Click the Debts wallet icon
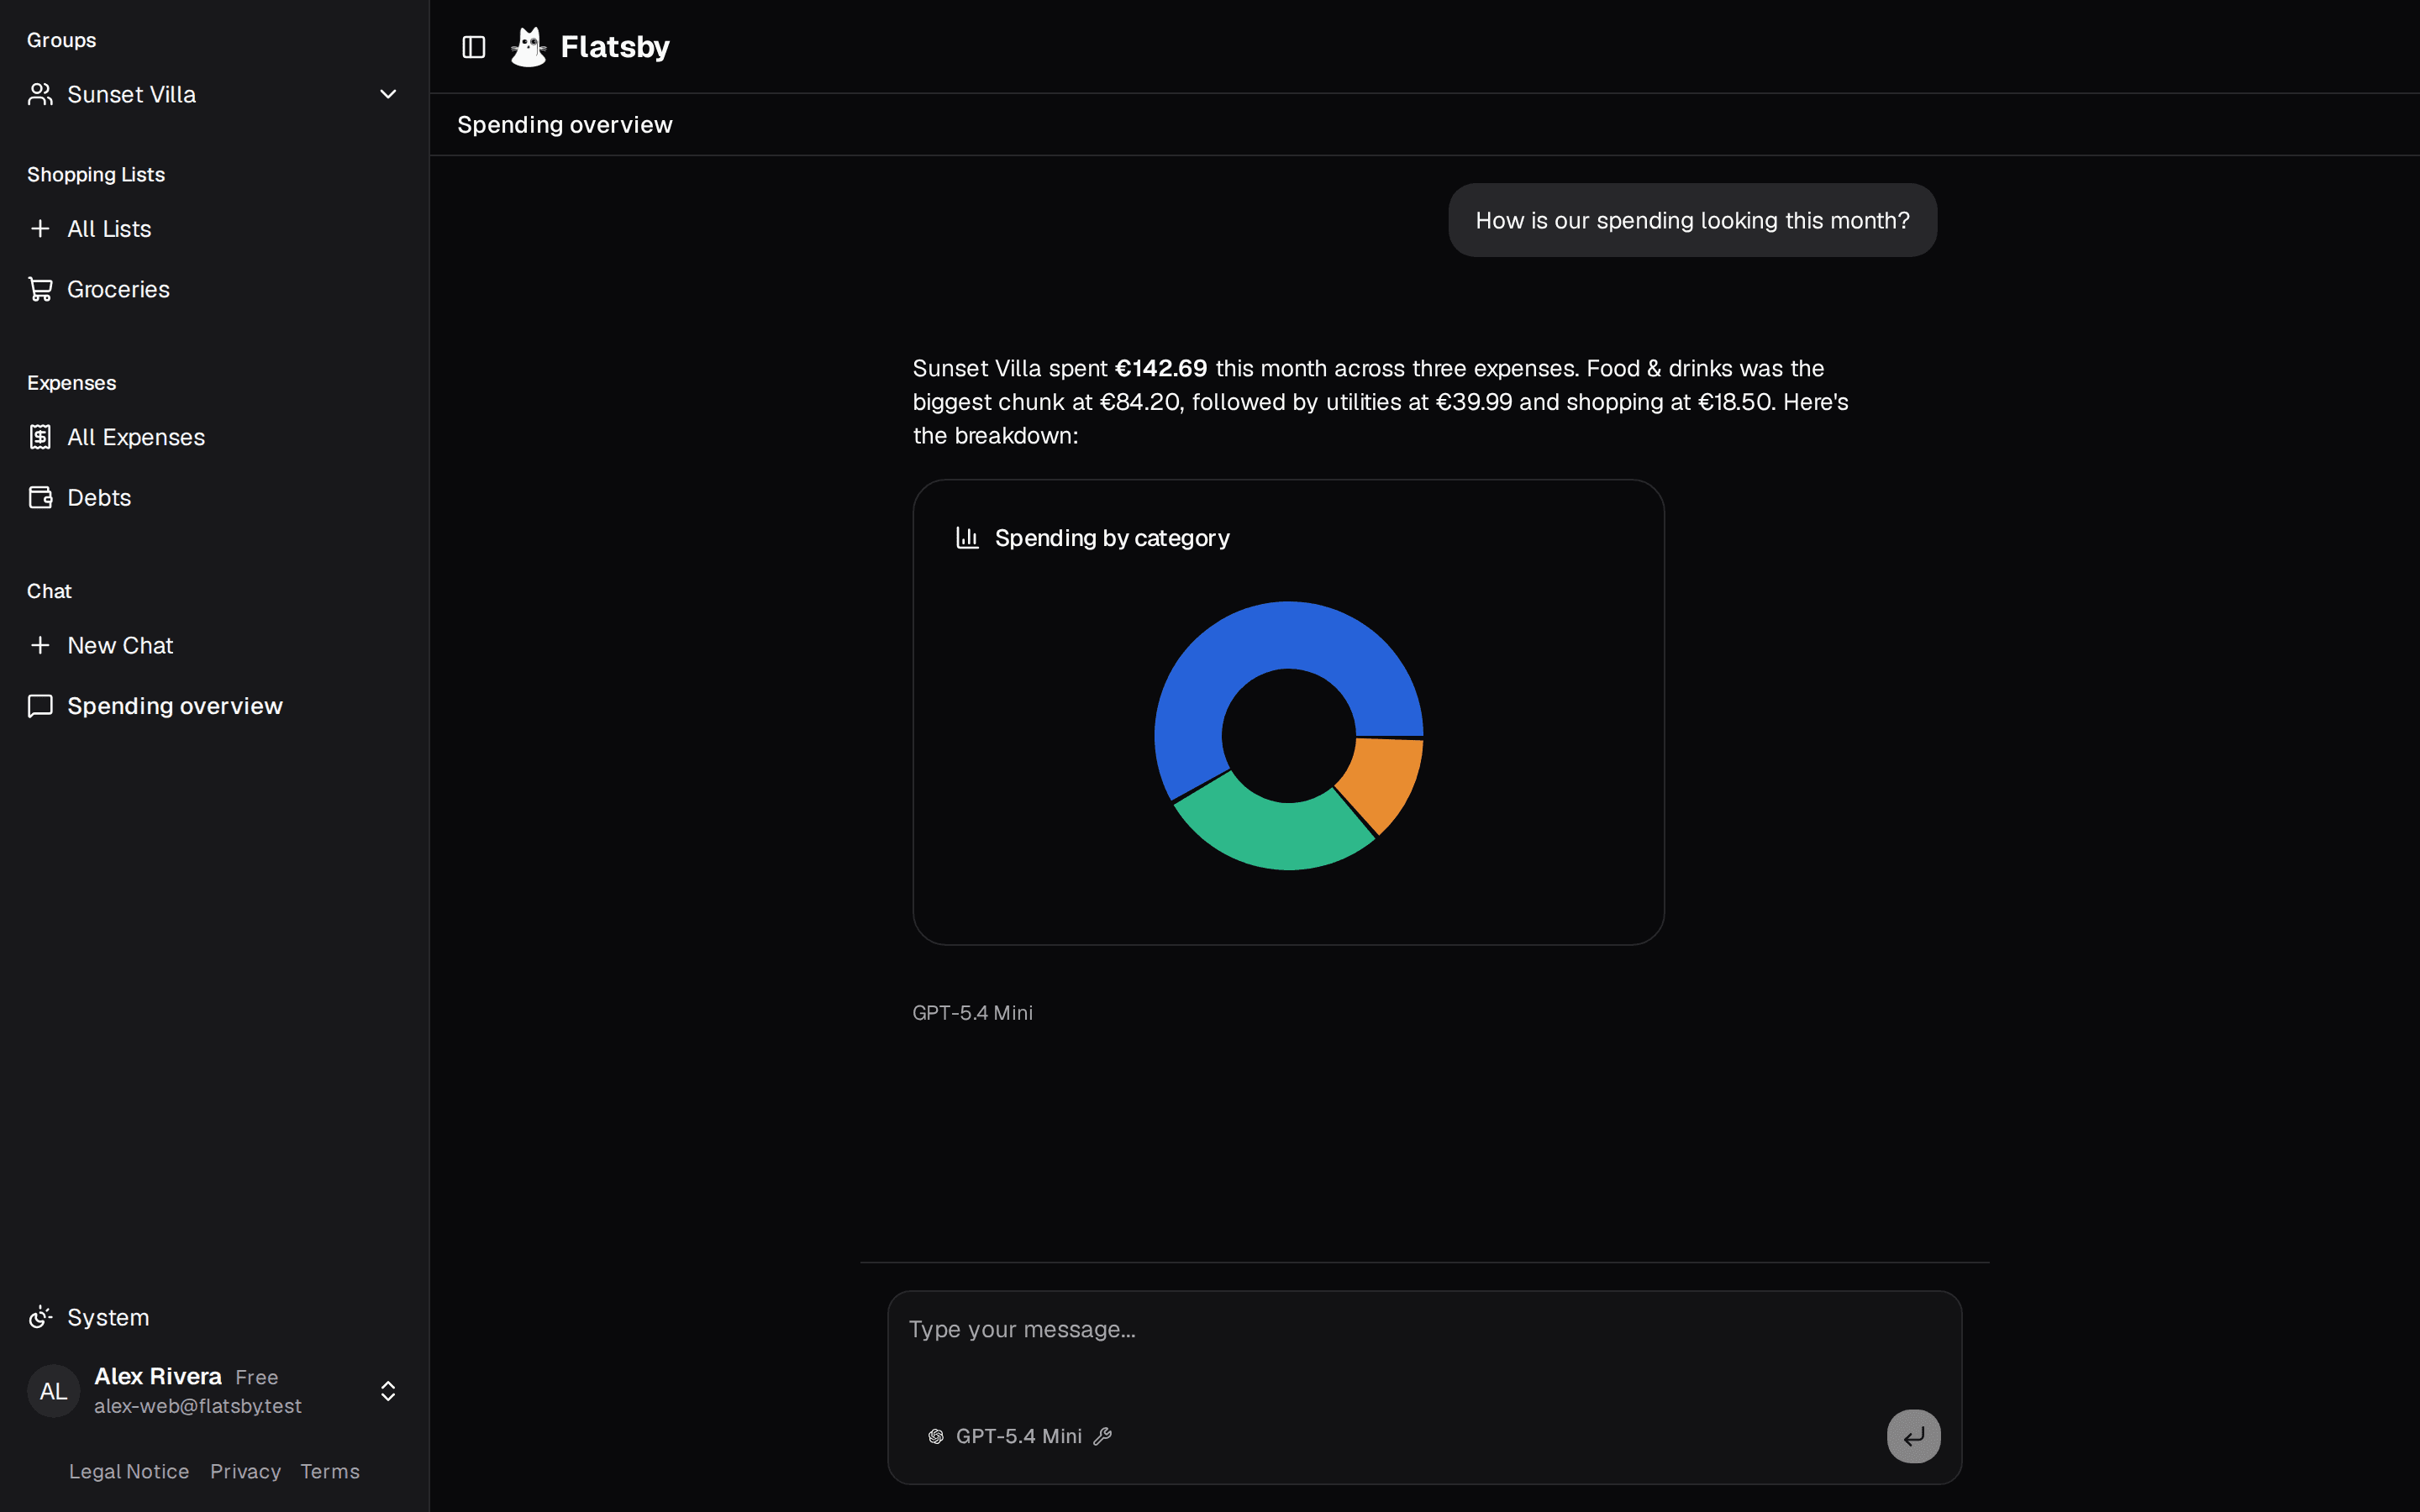The width and height of the screenshot is (2420, 1512). (x=40, y=497)
